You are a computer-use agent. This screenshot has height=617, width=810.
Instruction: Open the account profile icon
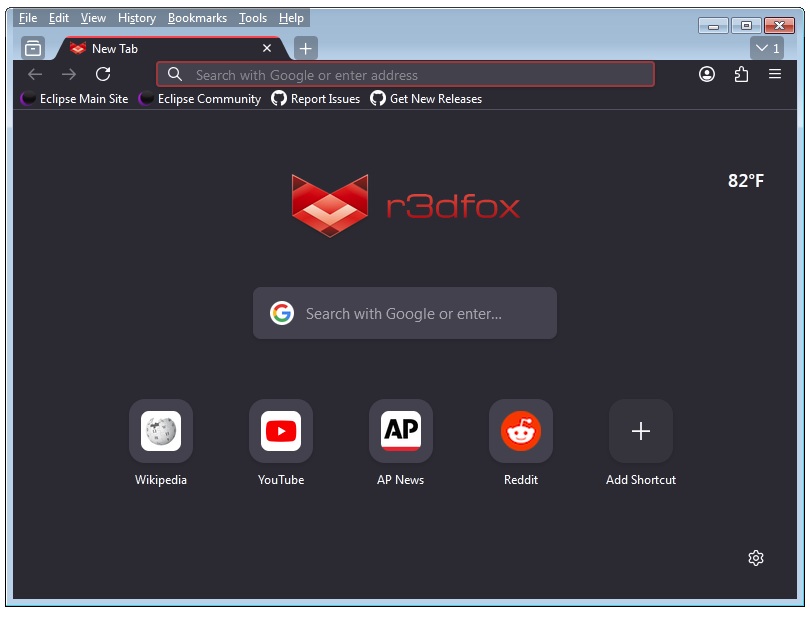point(707,74)
